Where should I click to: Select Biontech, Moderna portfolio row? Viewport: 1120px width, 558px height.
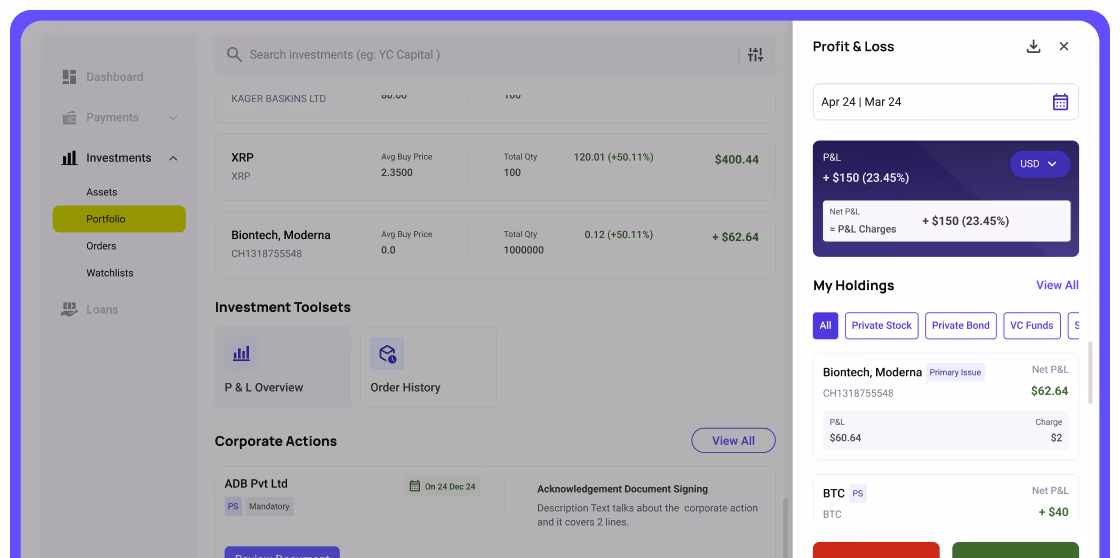[x=494, y=244]
